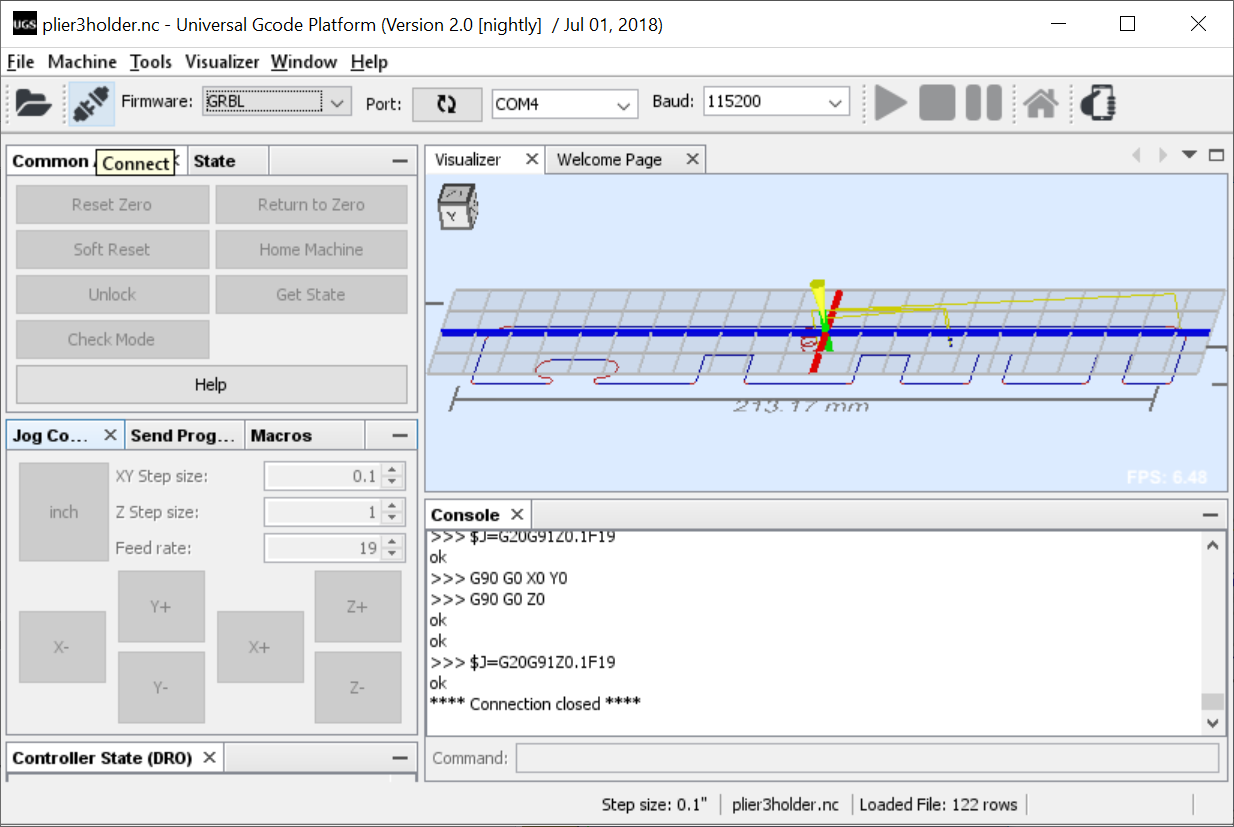Open the Help menu
Image resolution: width=1234 pixels, height=827 pixels.
(x=369, y=62)
